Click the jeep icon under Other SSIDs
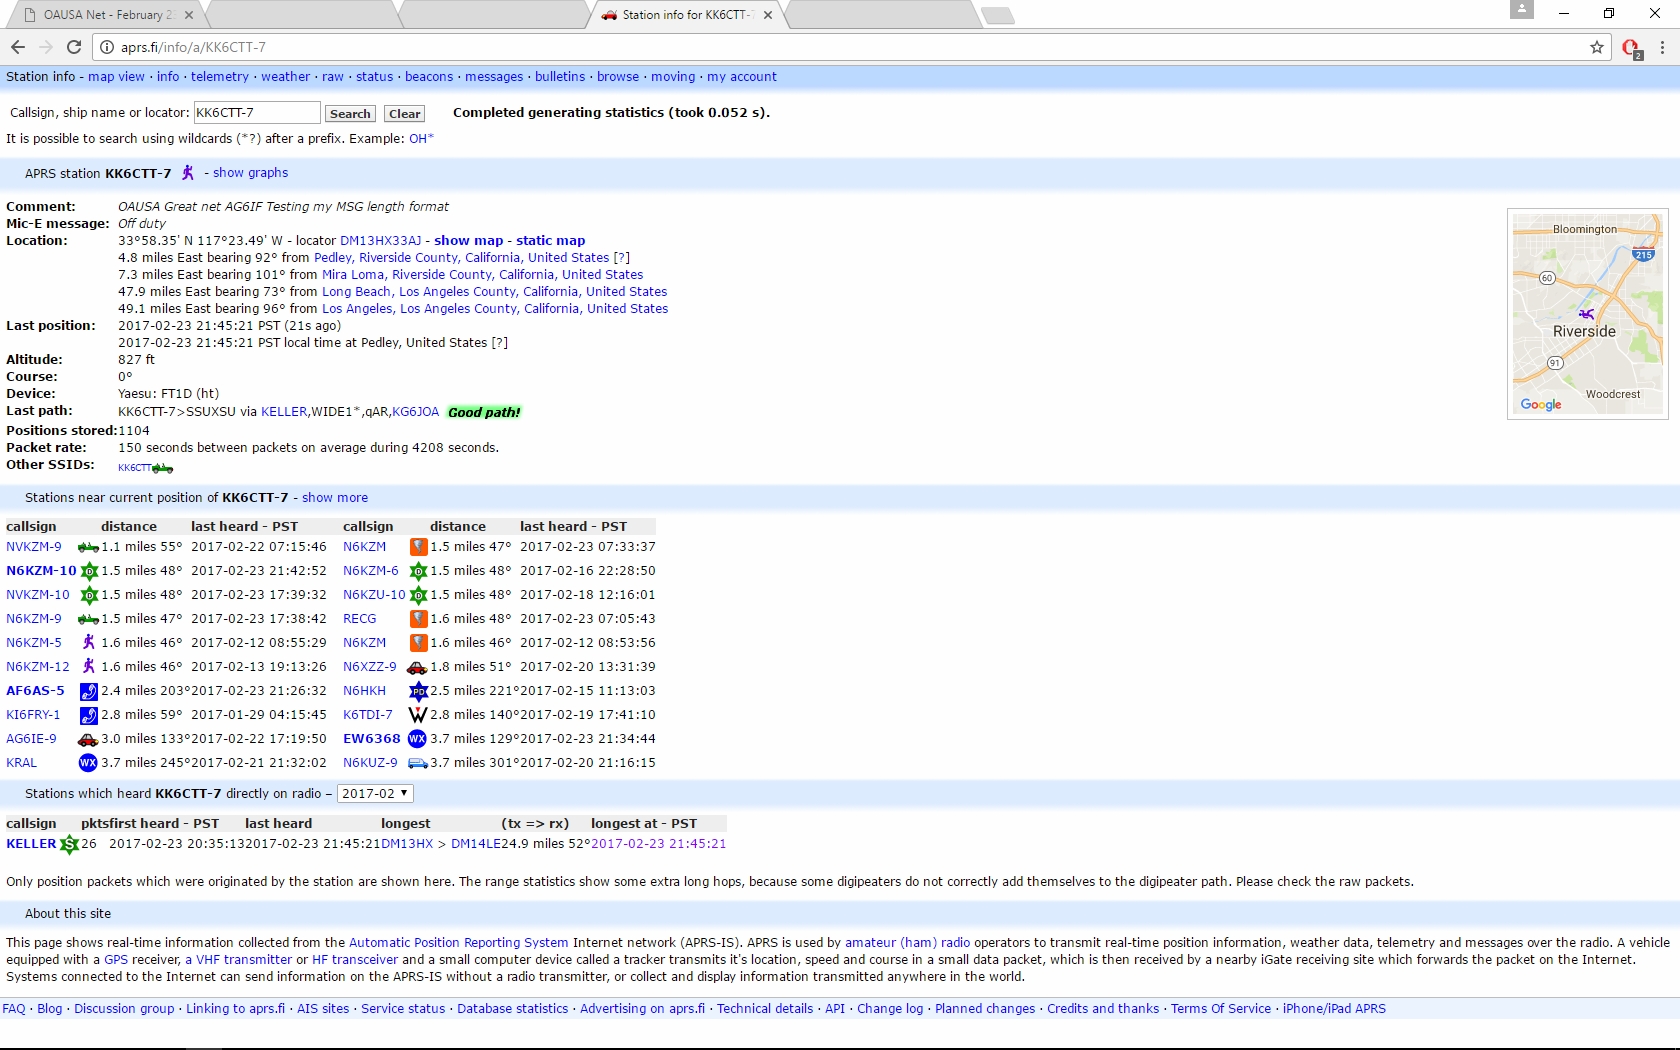The width and height of the screenshot is (1680, 1050). click(162, 468)
